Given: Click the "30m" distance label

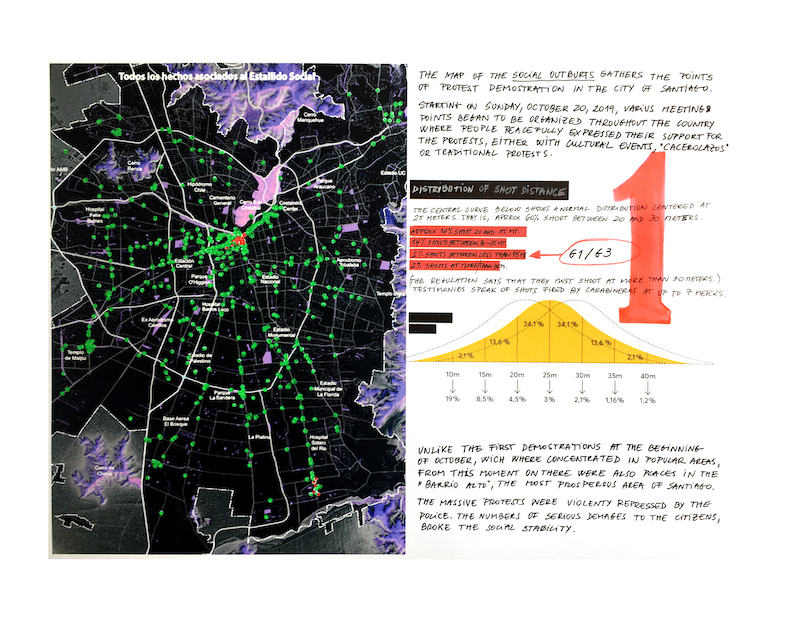Looking at the screenshot, I should tap(583, 375).
